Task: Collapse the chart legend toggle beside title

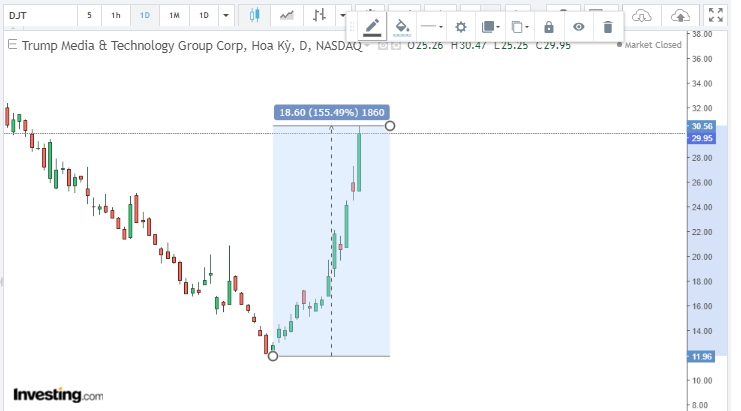Action: coord(10,45)
